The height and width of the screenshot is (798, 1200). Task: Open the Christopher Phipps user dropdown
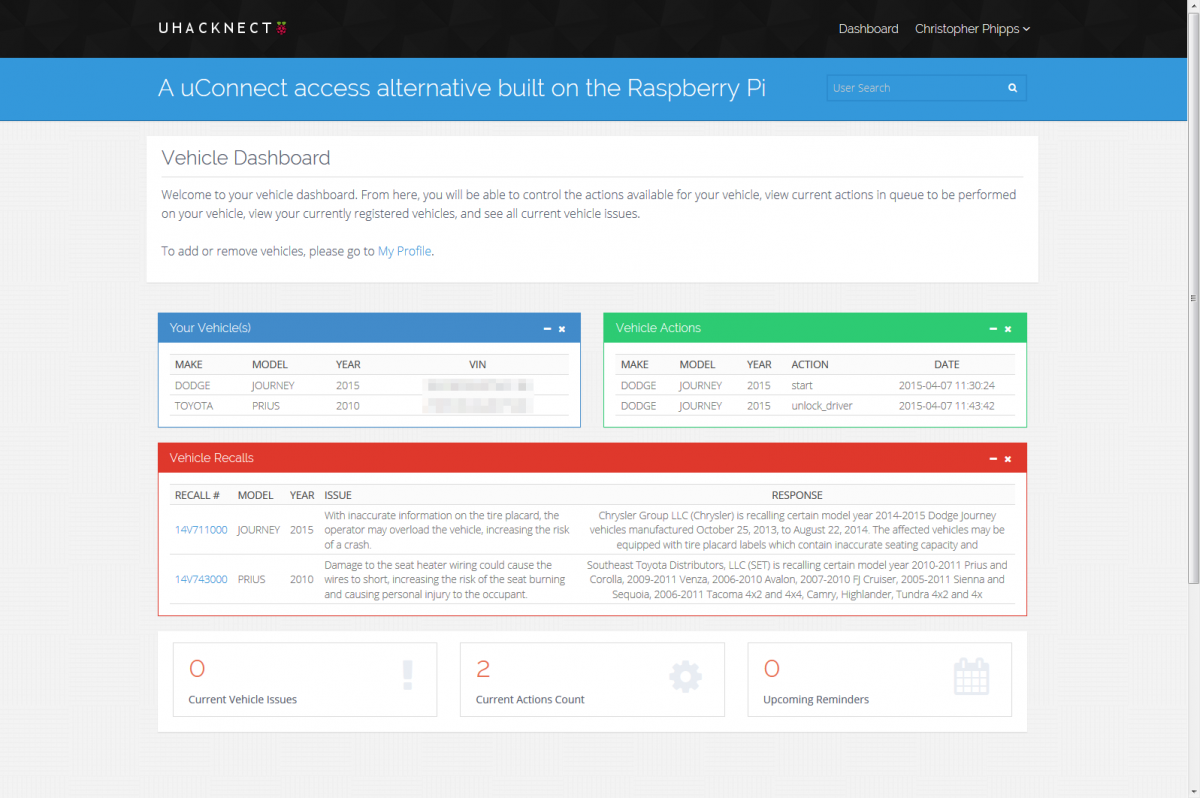[x=972, y=29]
